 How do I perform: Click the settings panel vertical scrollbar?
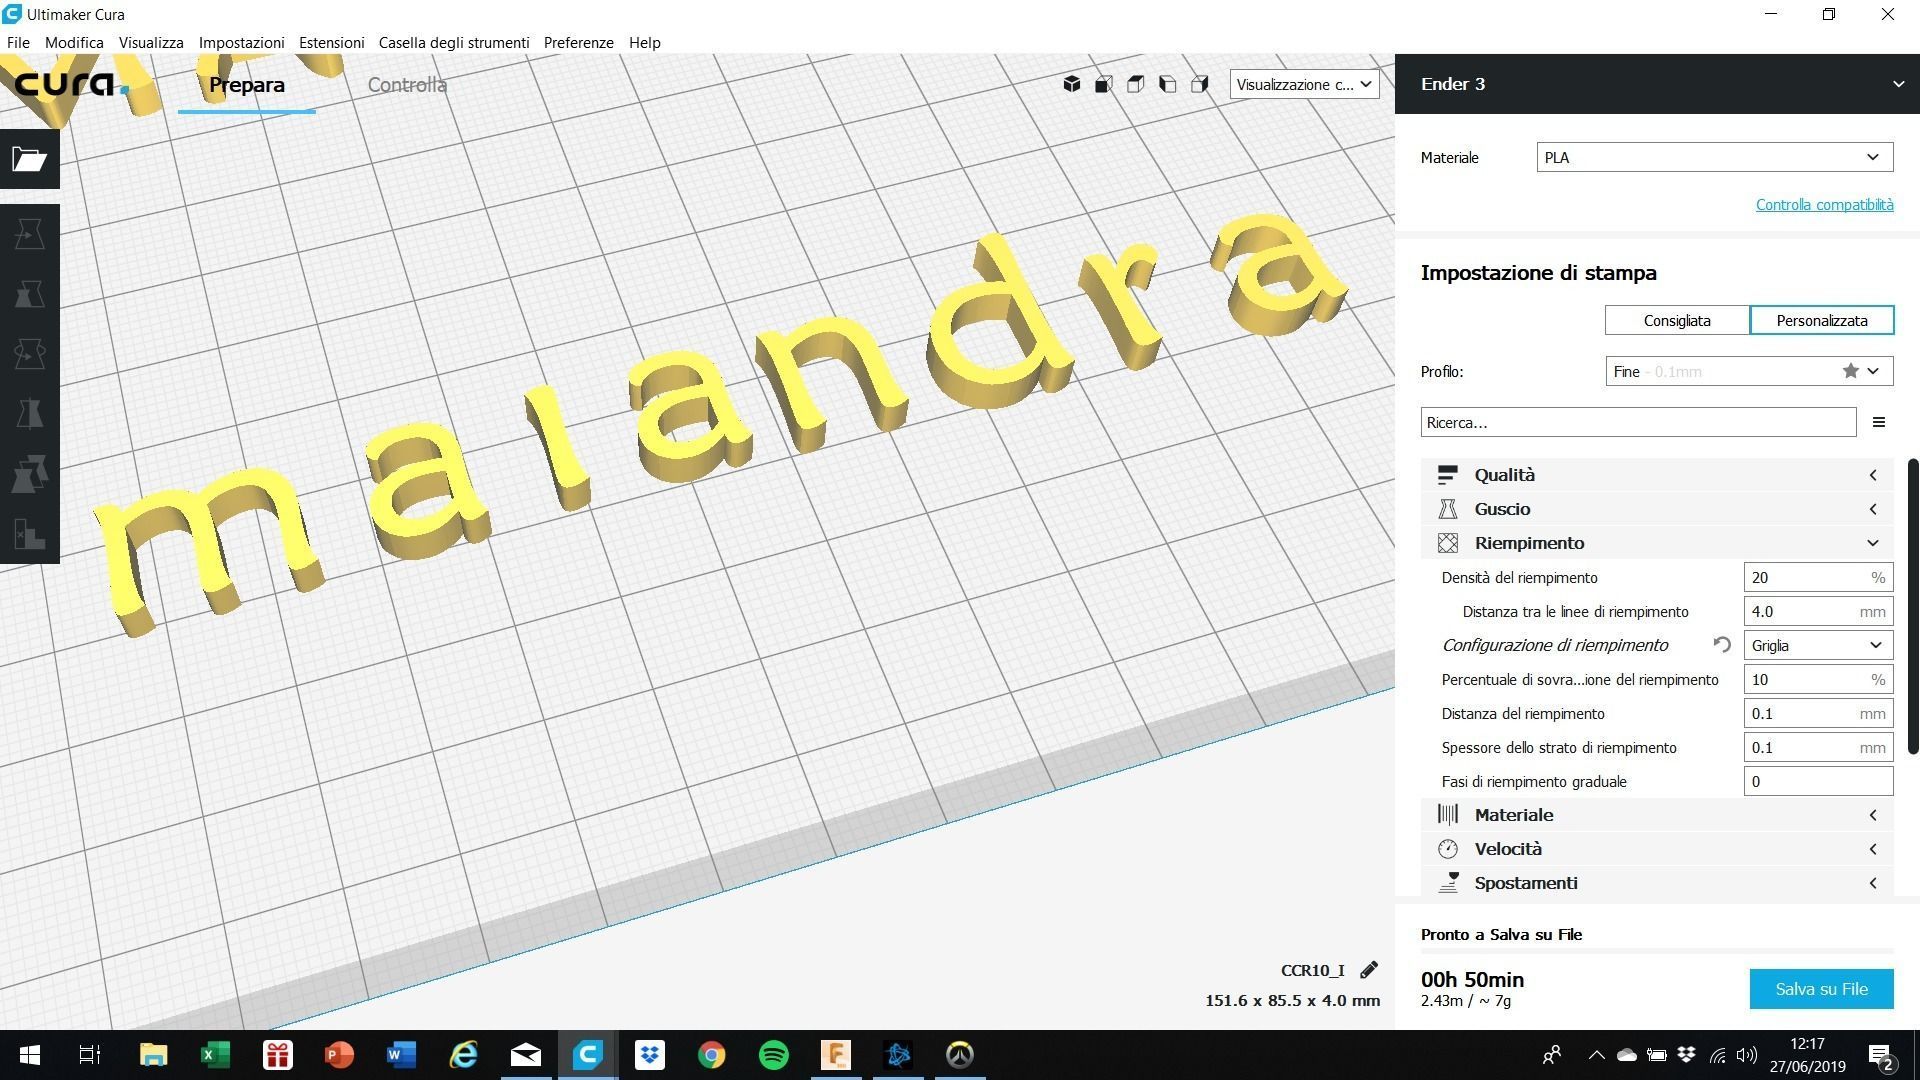[x=1913, y=606]
